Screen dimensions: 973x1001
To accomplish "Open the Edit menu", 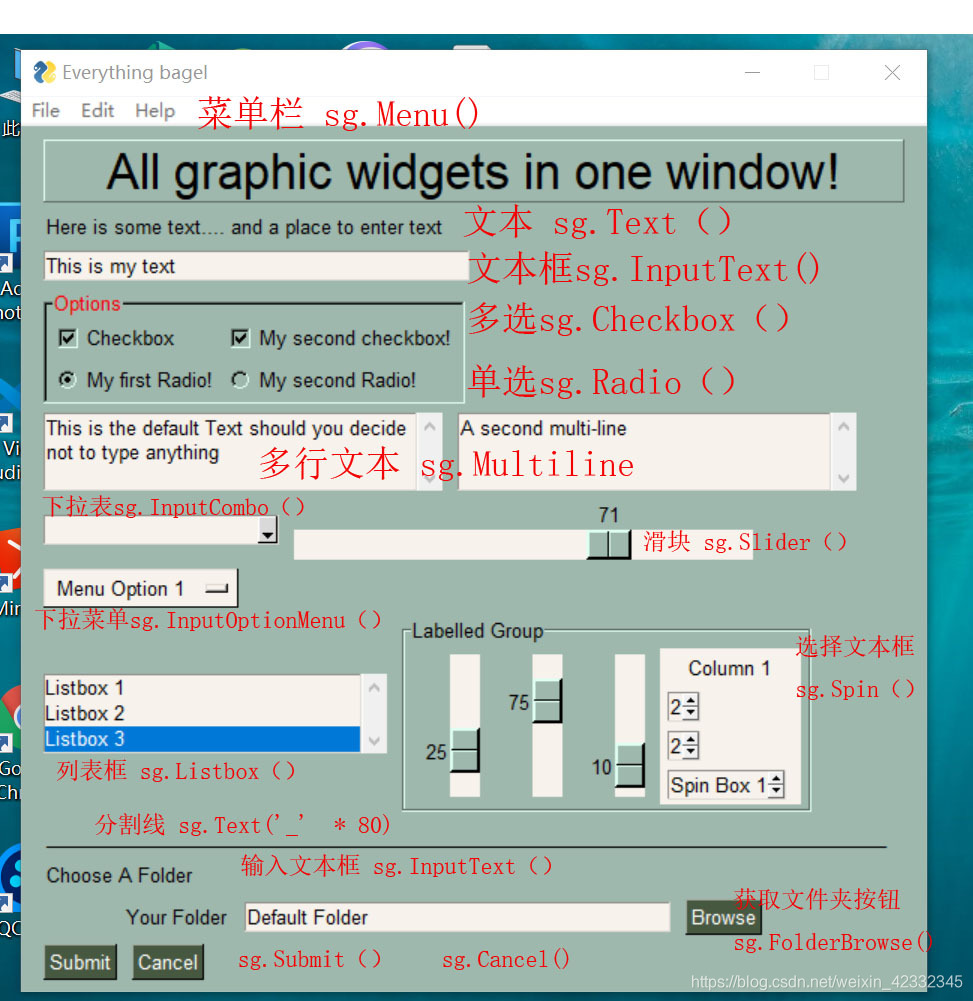I will point(97,111).
